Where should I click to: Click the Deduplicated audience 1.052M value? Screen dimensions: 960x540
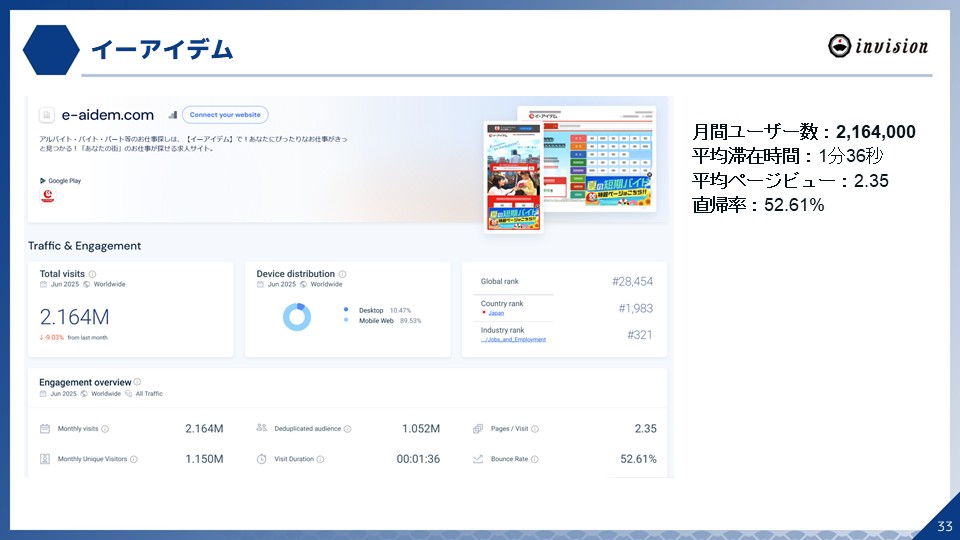pyautogui.click(x=421, y=429)
